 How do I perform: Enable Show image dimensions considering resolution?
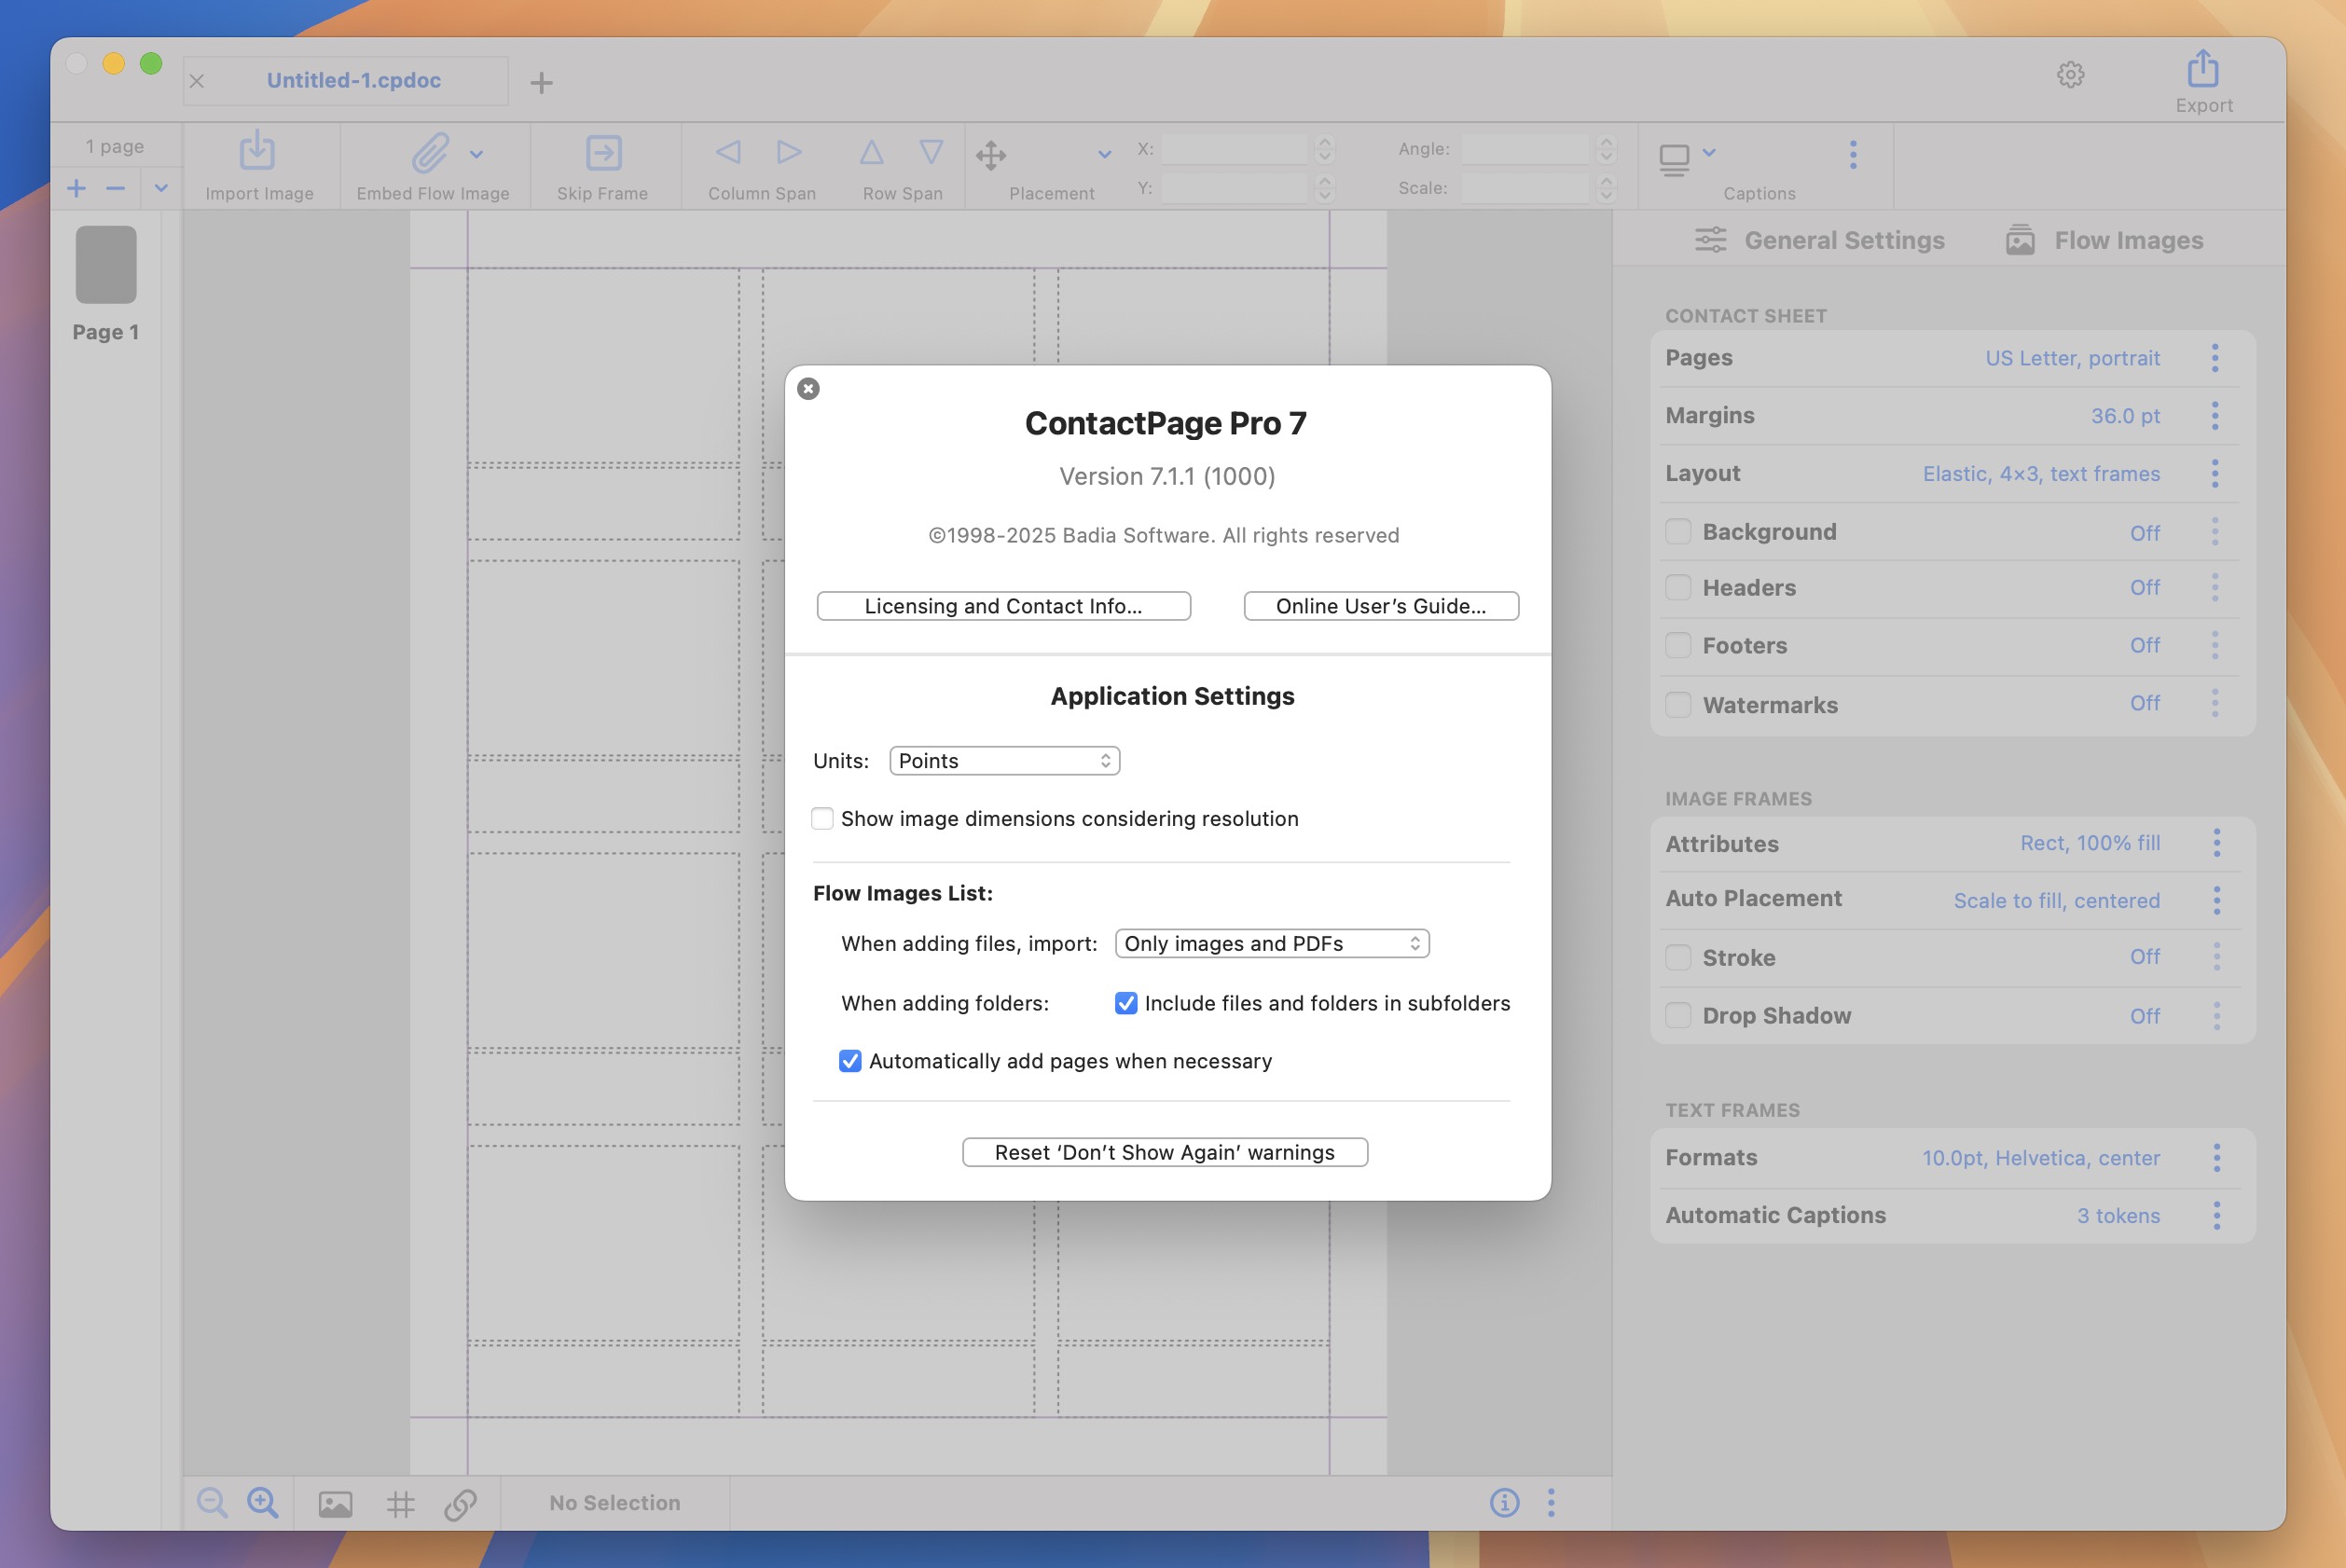[x=822, y=818]
